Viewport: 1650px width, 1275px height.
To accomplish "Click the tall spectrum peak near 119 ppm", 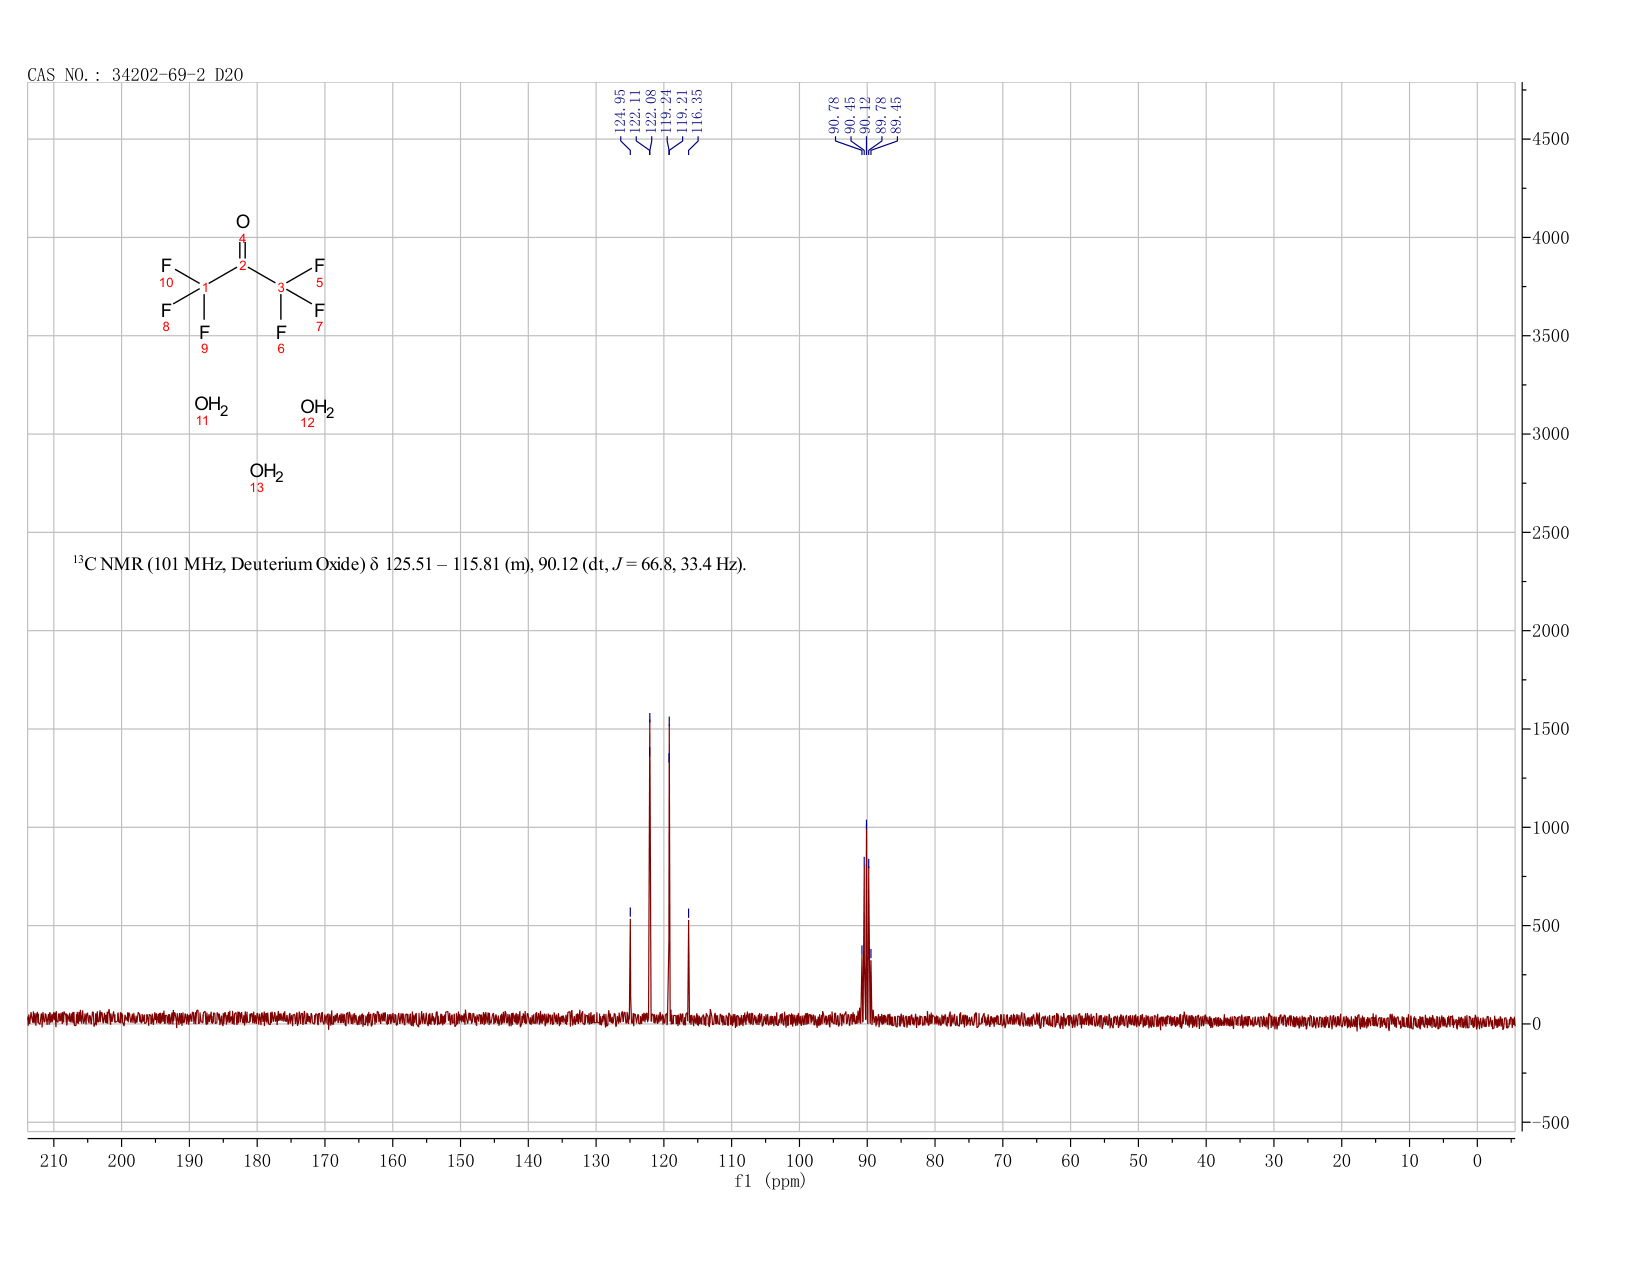I will pos(669,870).
